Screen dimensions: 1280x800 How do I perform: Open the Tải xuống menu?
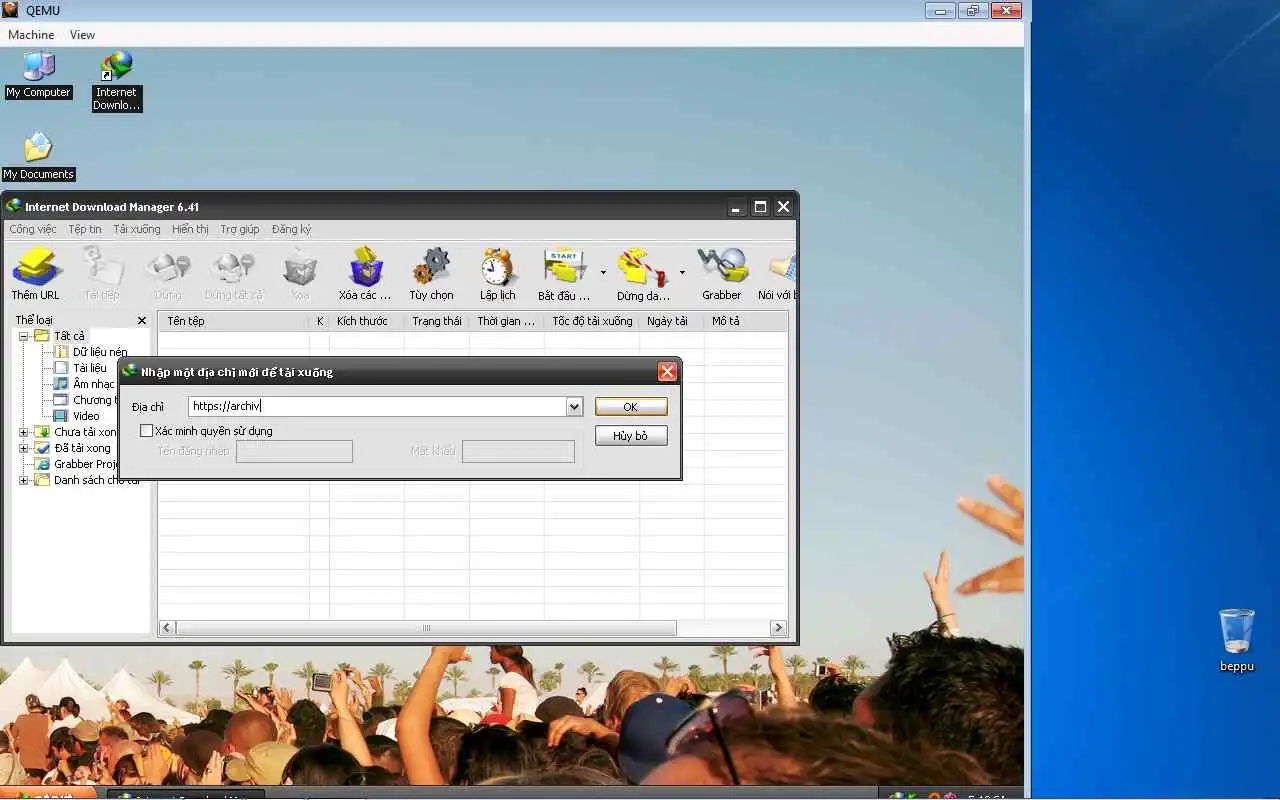(137, 229)
